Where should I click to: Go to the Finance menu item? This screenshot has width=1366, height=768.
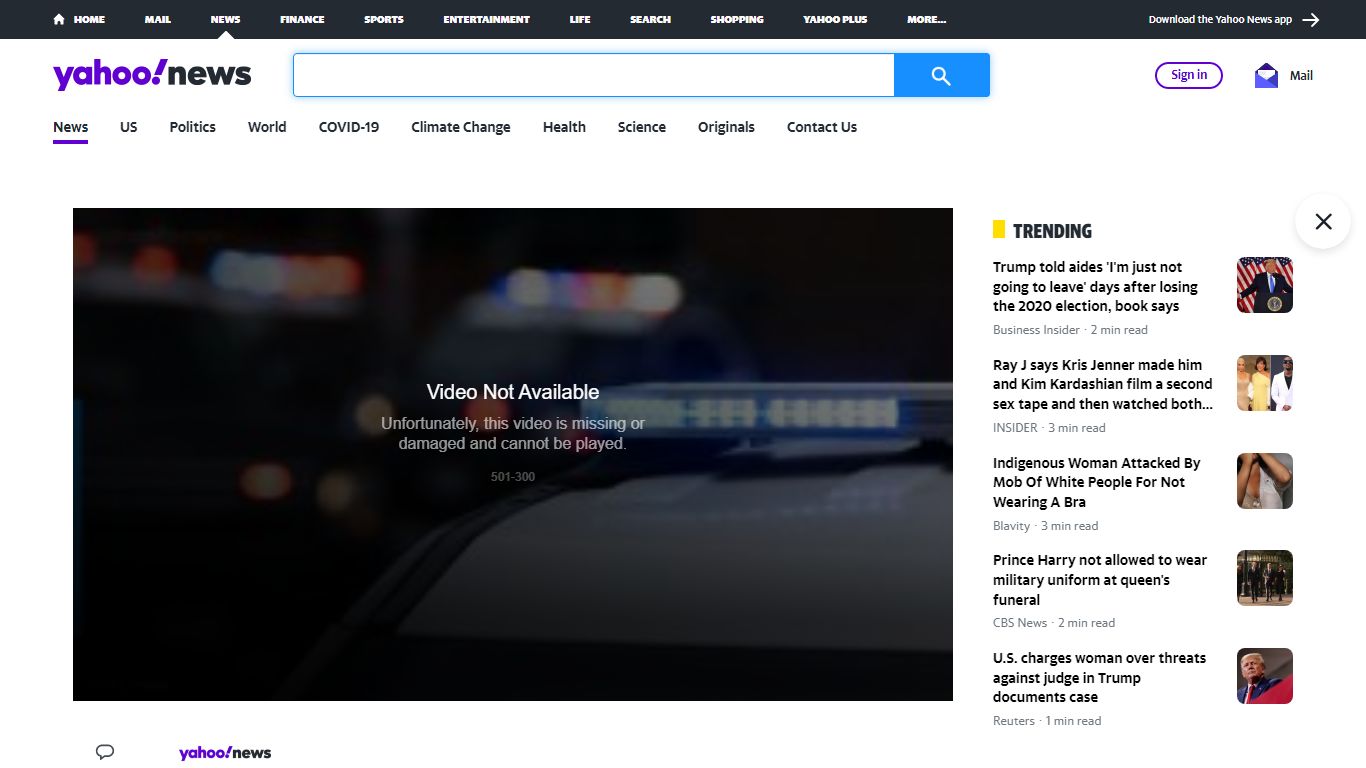pos(302,19)
